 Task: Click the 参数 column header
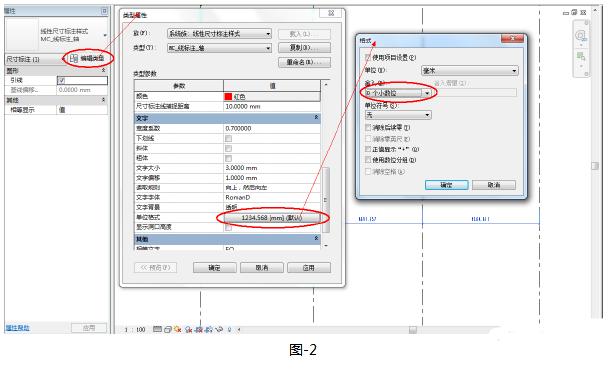click(x=179, y=86)
